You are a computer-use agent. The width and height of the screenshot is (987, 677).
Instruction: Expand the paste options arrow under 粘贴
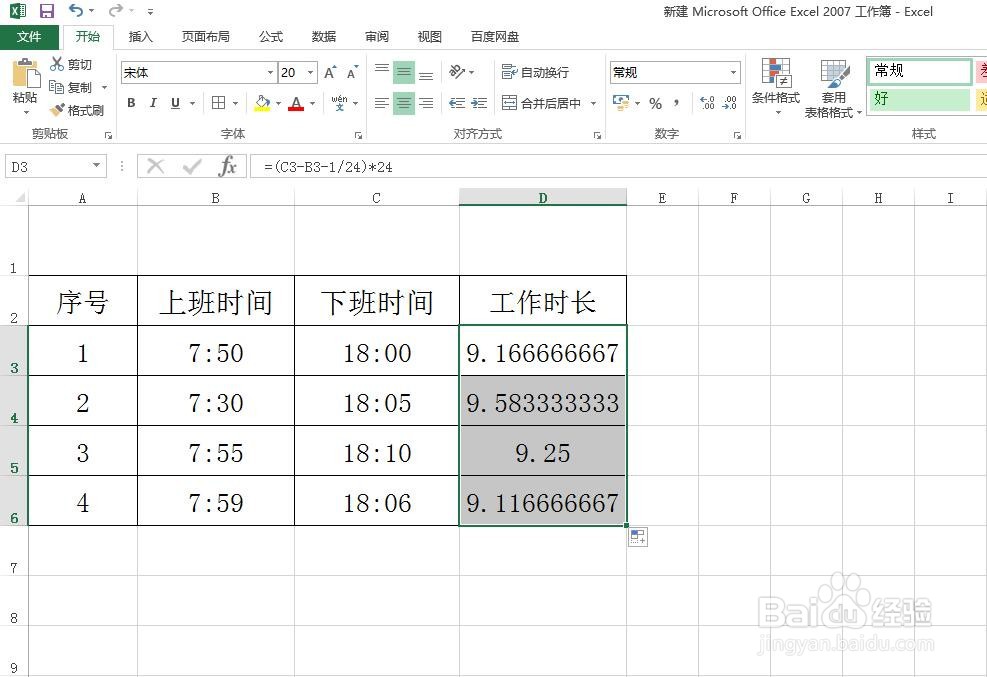(26, 113)
